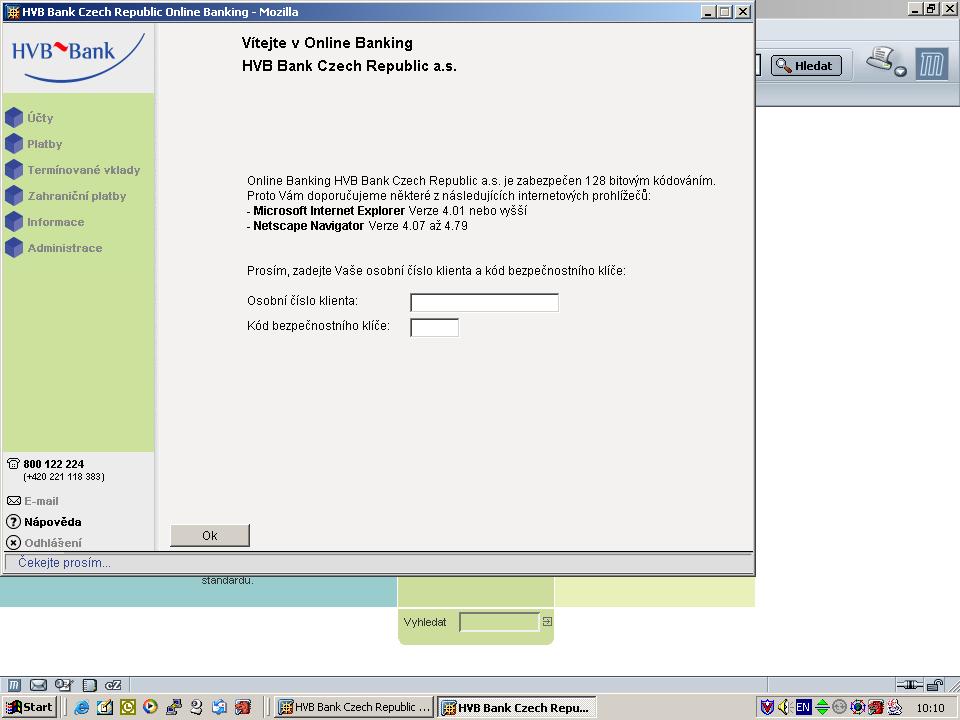Open Zahraniční platby section
The height and width of the screenshot is (720, 960).
[77, 196]
